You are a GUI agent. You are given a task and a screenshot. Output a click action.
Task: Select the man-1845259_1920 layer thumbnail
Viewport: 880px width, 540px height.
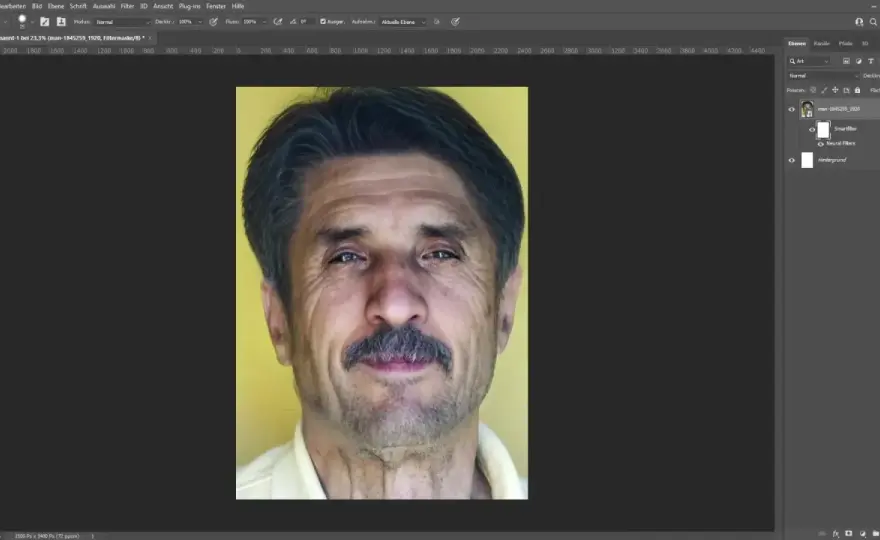pos(807,109)
